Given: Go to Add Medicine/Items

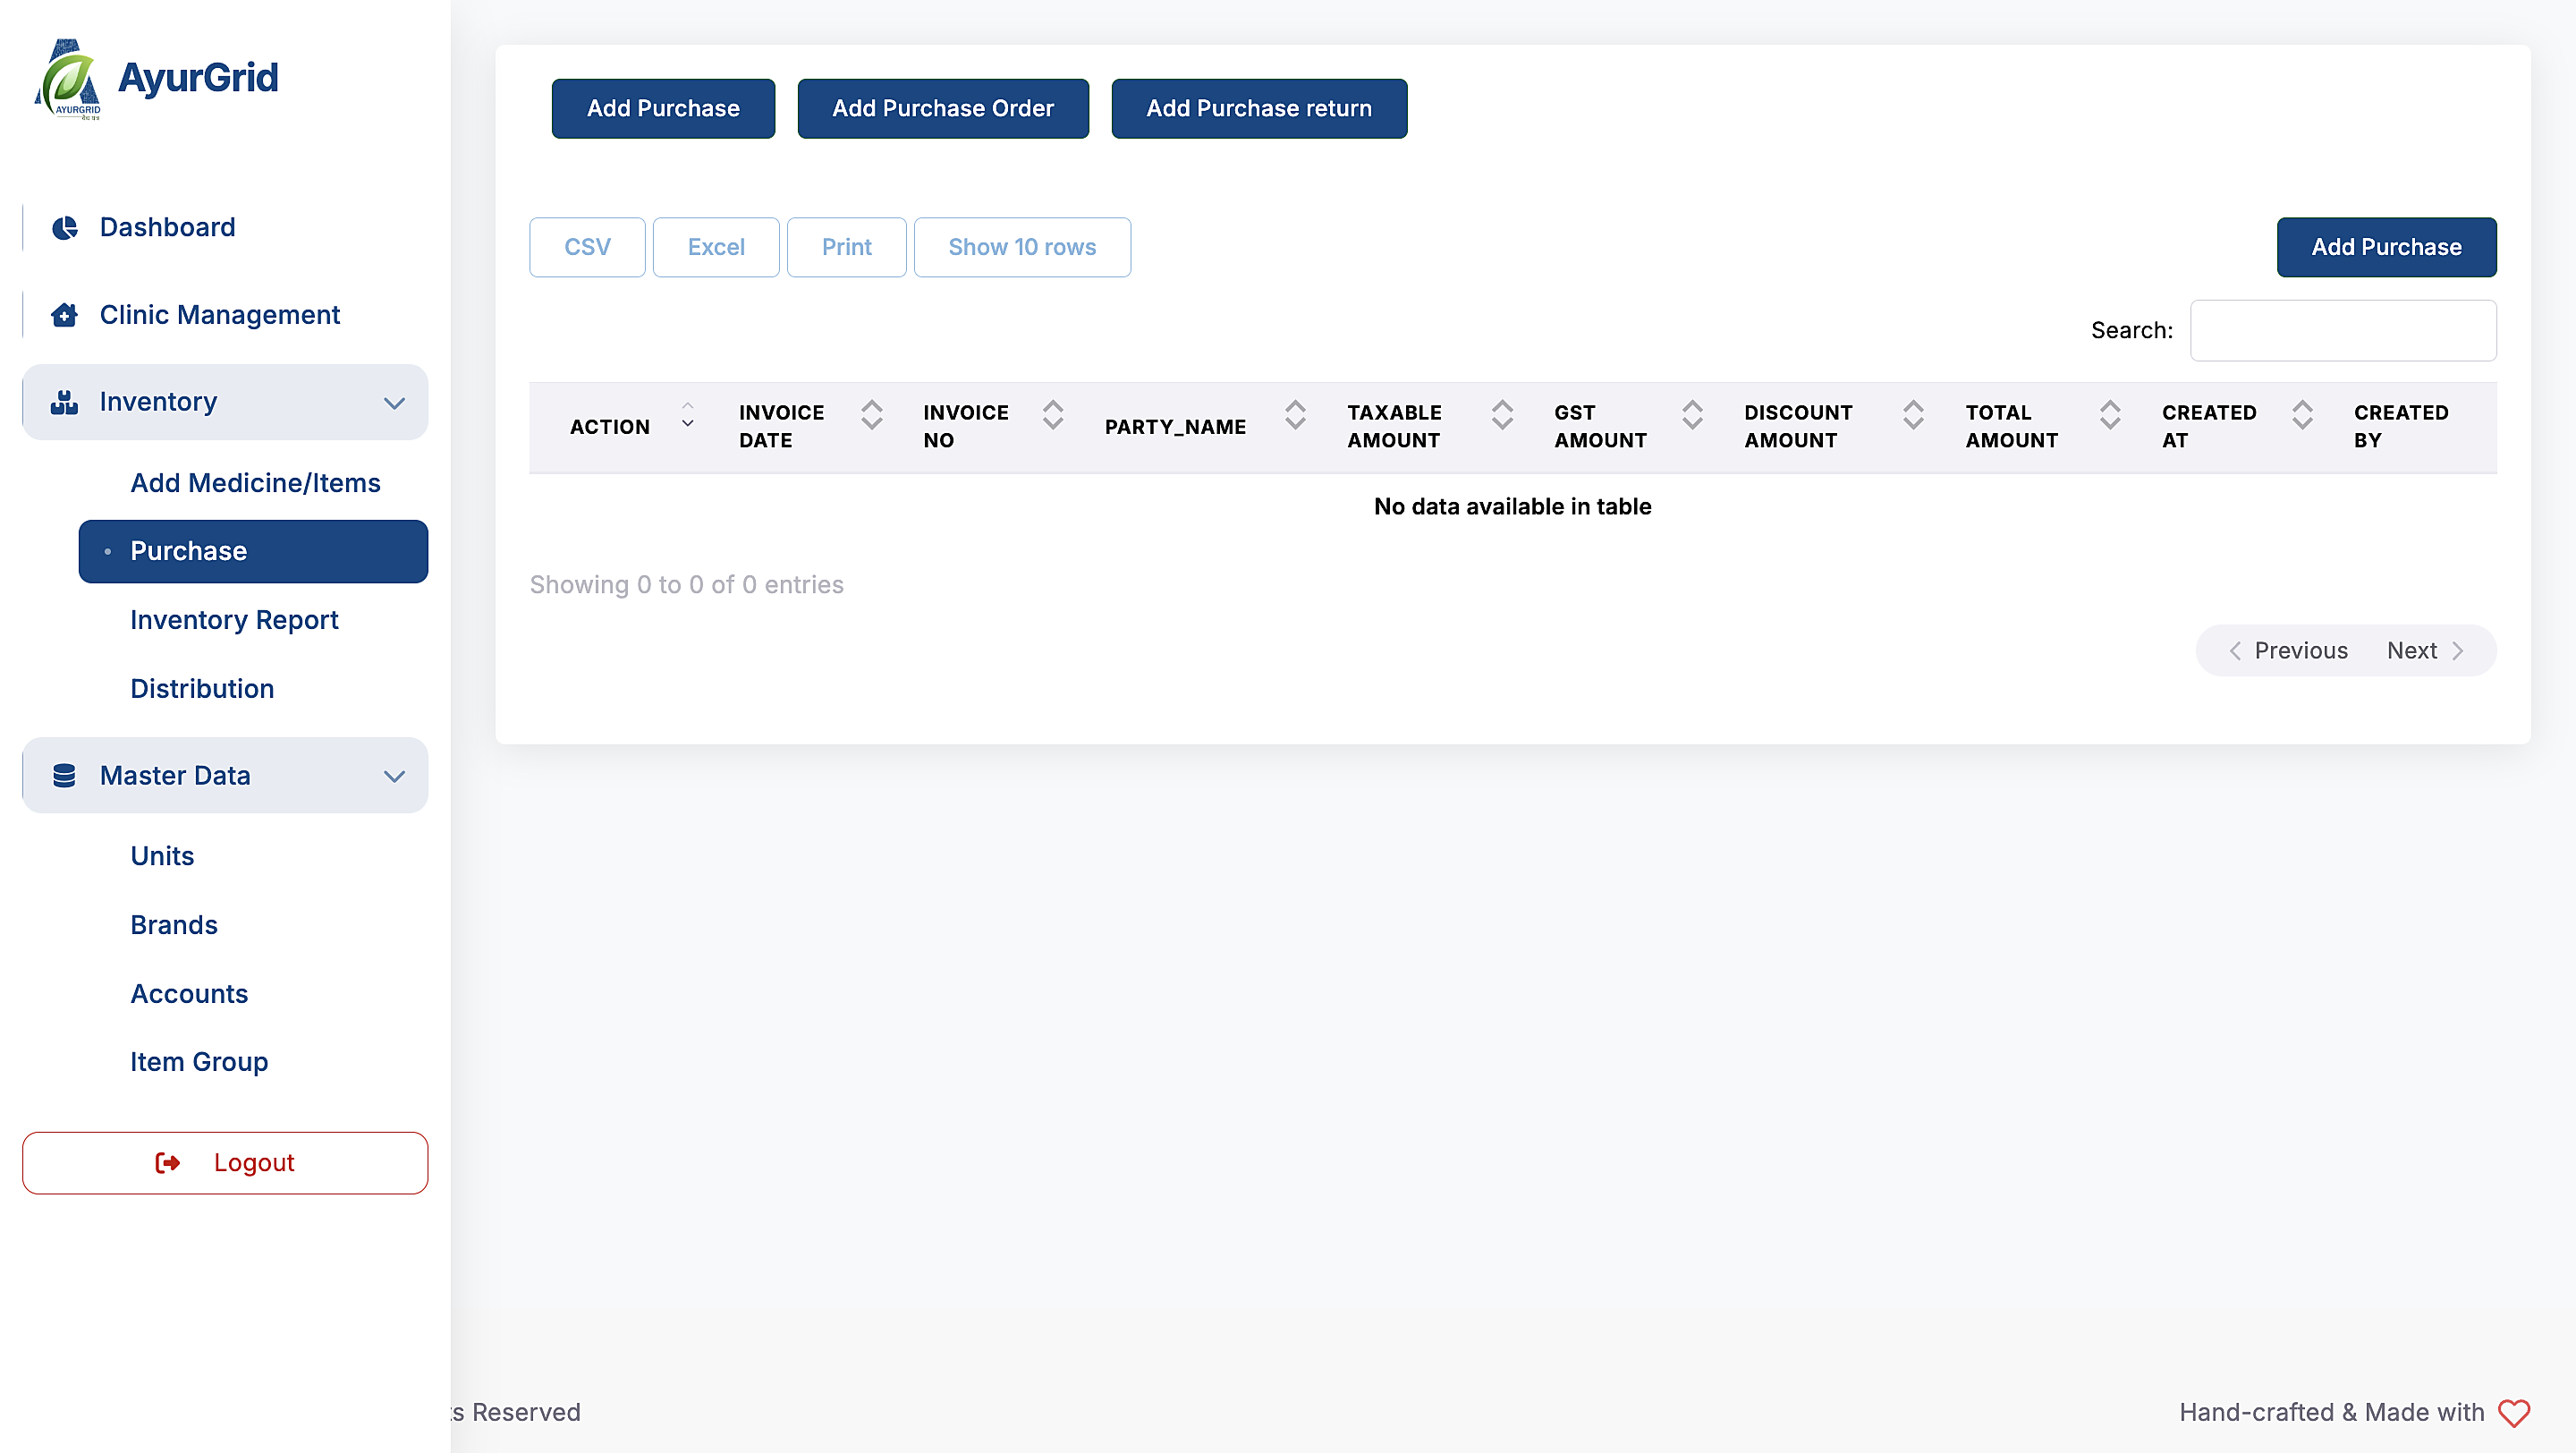Looking at the screenshot, I should [255, 483].
